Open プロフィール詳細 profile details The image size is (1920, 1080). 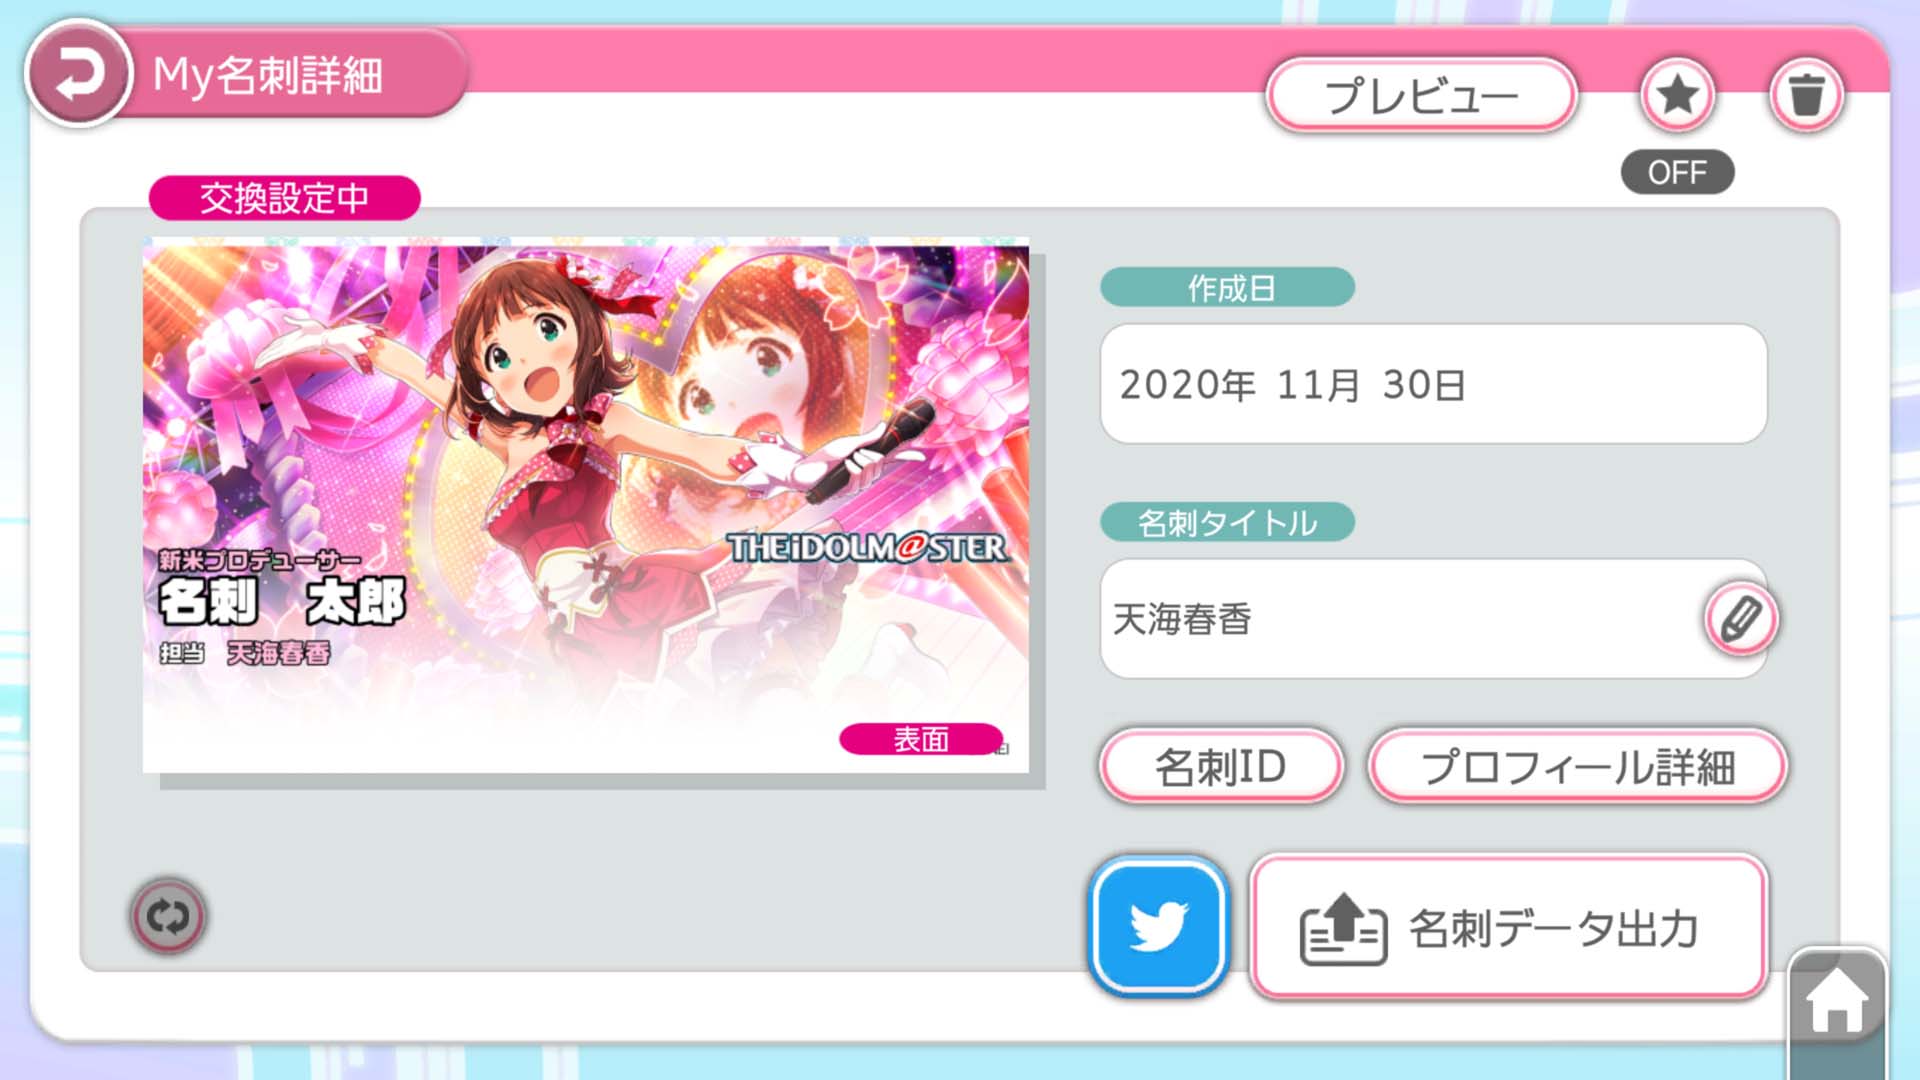coord(1577,766)
